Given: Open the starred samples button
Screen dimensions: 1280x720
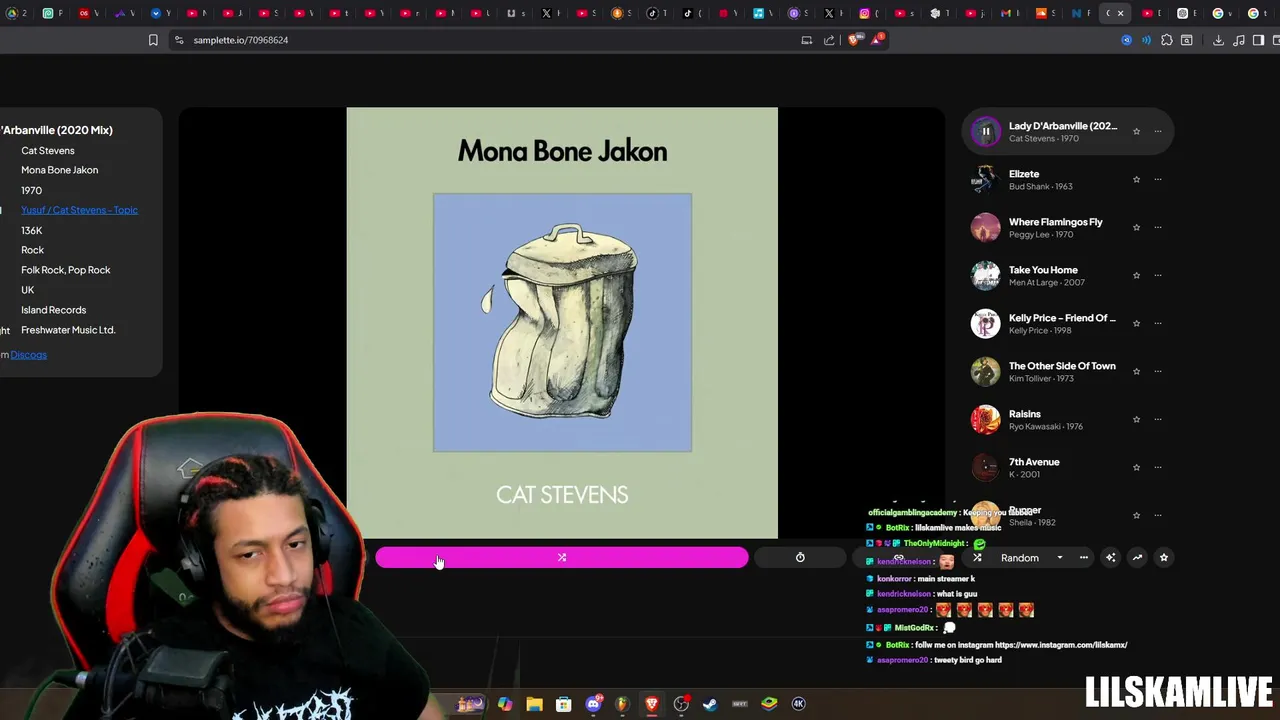Looking at the screenshot, I should 1164,558.
